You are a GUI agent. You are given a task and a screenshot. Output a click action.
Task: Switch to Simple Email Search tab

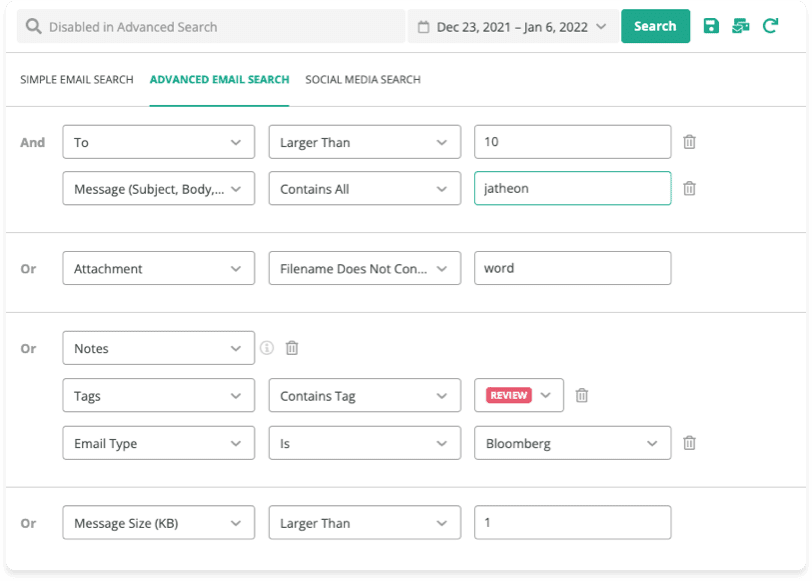(x=77, y=80)
